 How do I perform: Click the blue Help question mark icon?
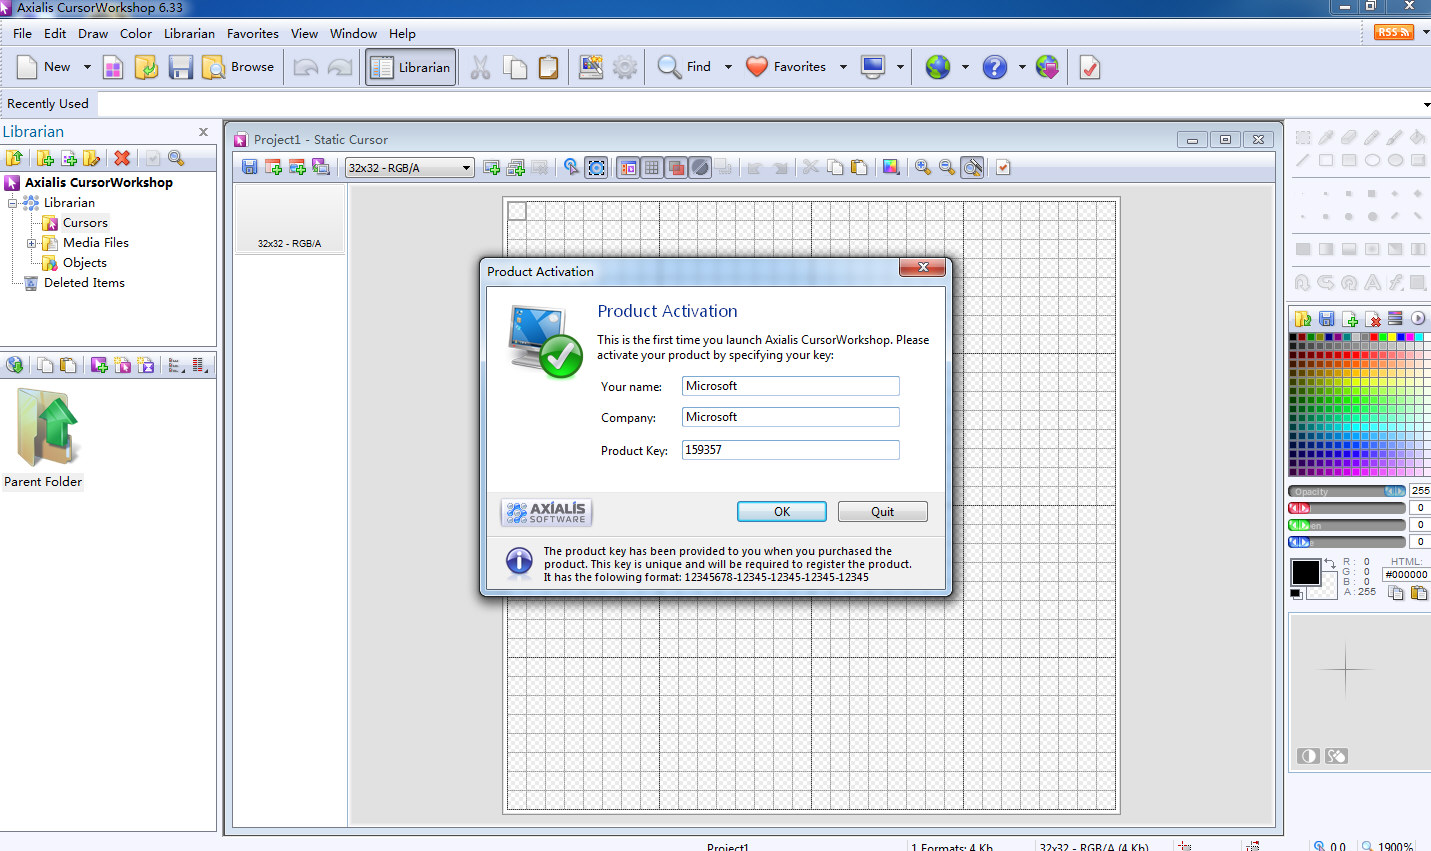coord(994,67)
